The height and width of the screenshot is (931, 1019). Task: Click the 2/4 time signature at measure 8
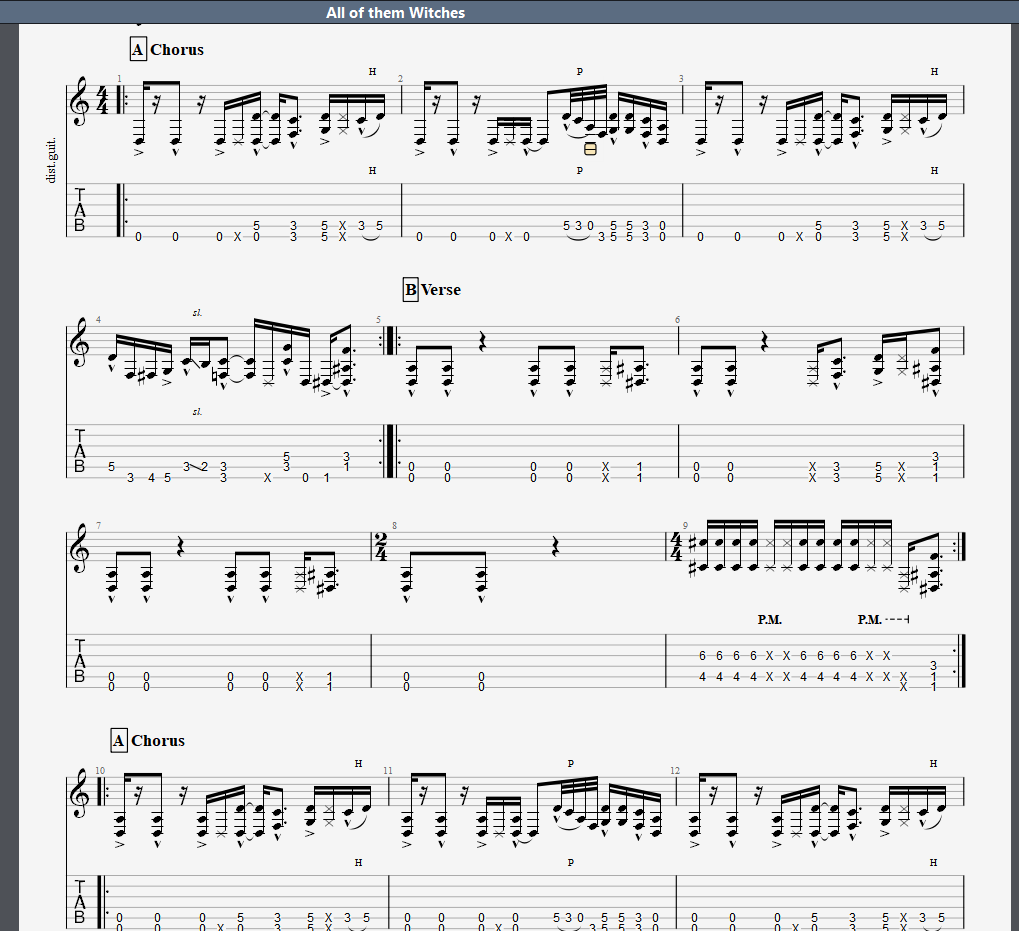click(x=381, y=548)
